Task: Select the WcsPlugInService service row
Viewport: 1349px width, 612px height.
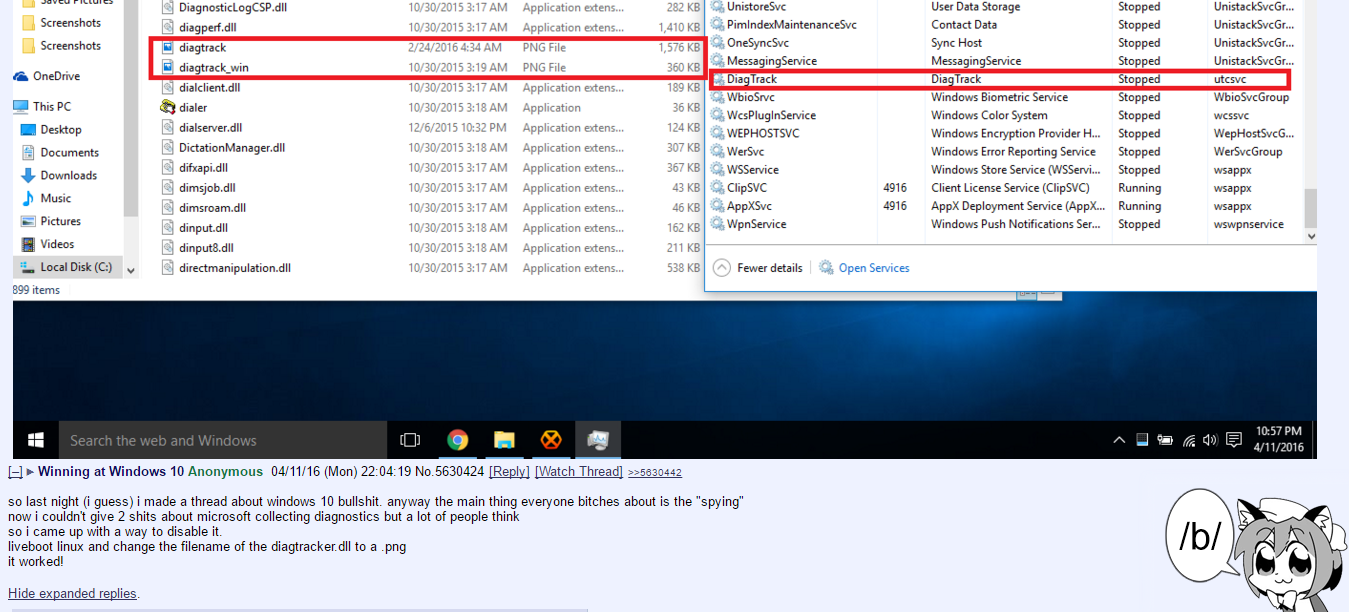Action: pyautogui.click(x=1006, y=116)
